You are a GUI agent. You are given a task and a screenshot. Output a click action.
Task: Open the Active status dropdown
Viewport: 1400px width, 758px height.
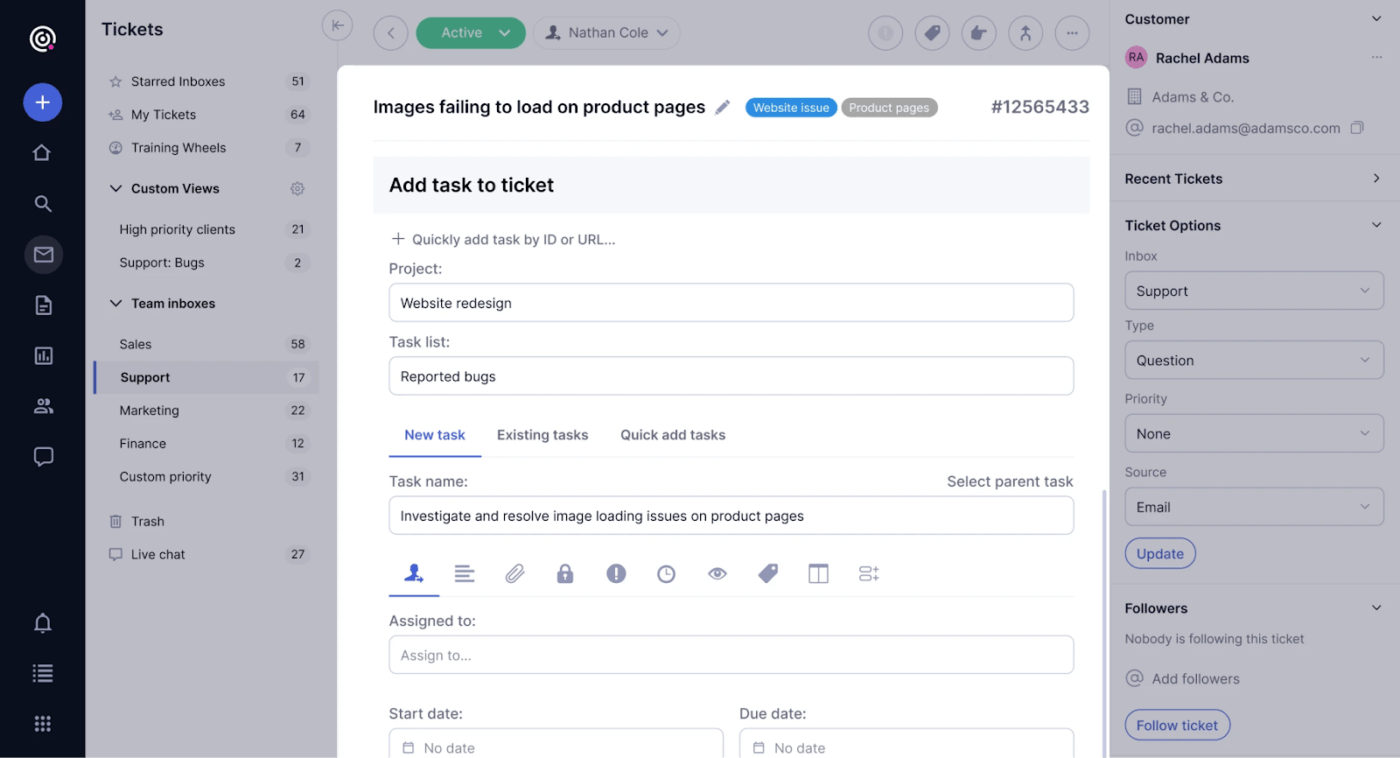[470, 33]
